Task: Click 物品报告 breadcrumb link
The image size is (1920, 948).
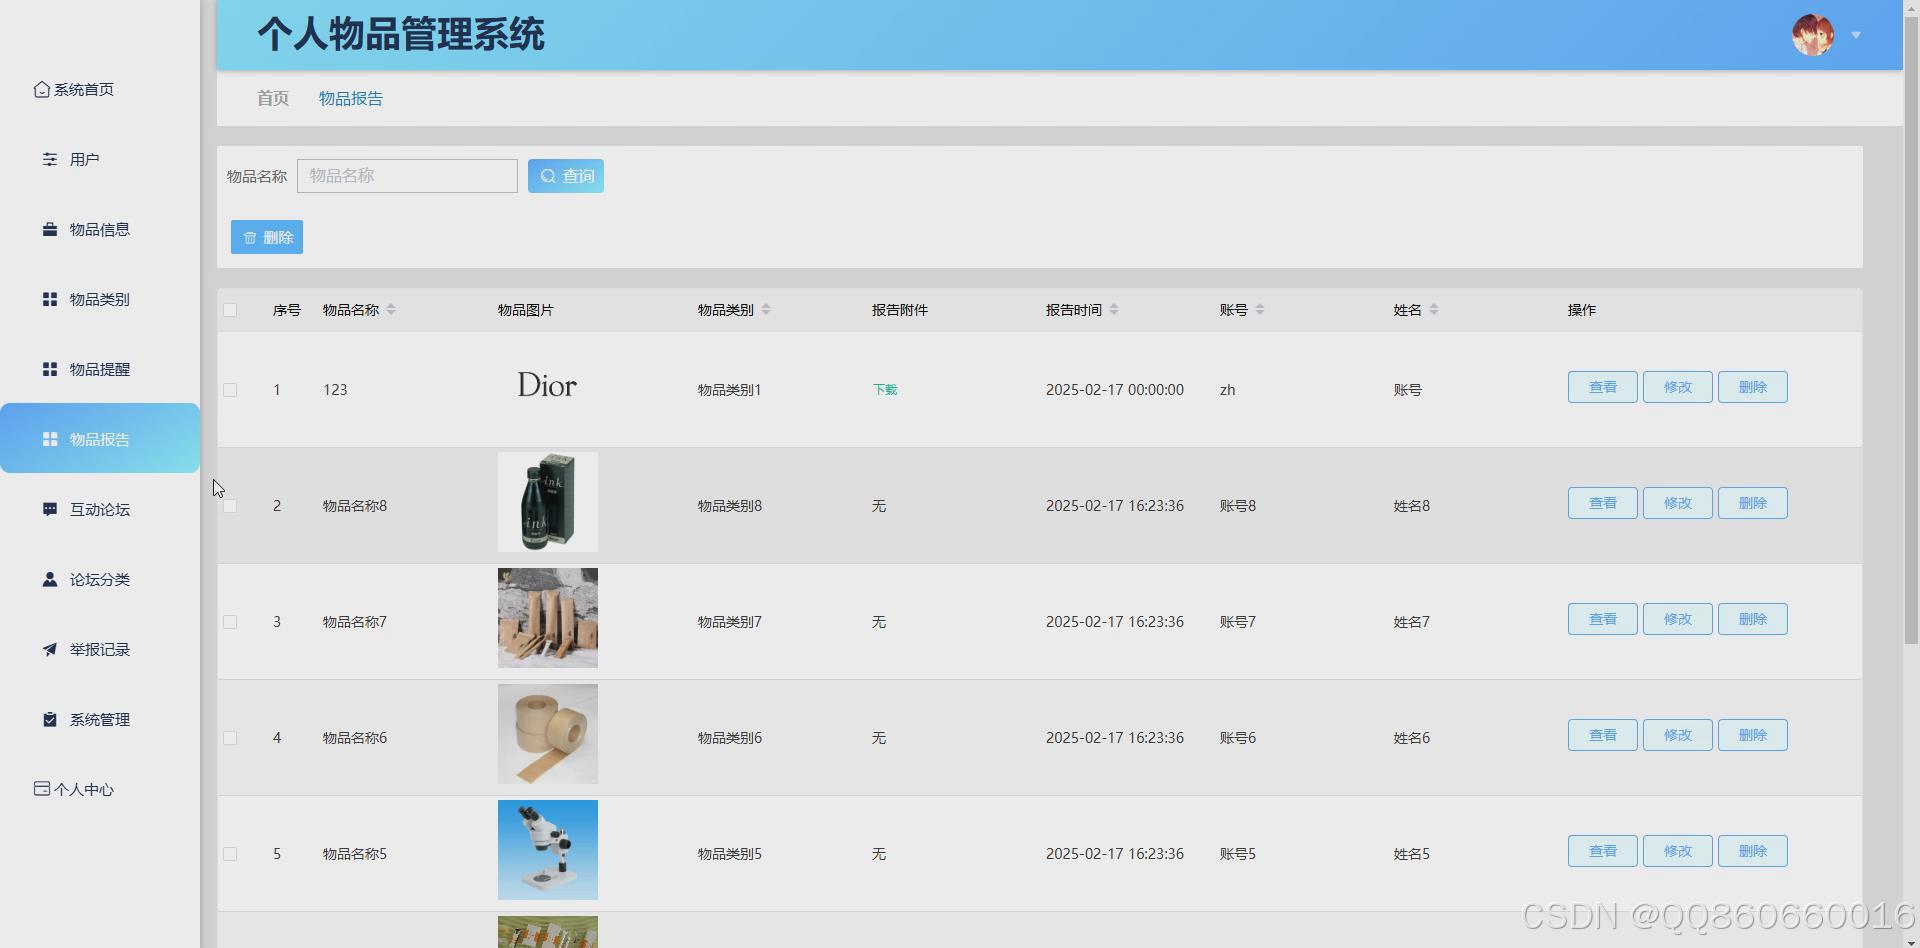Action: point(351,98)
